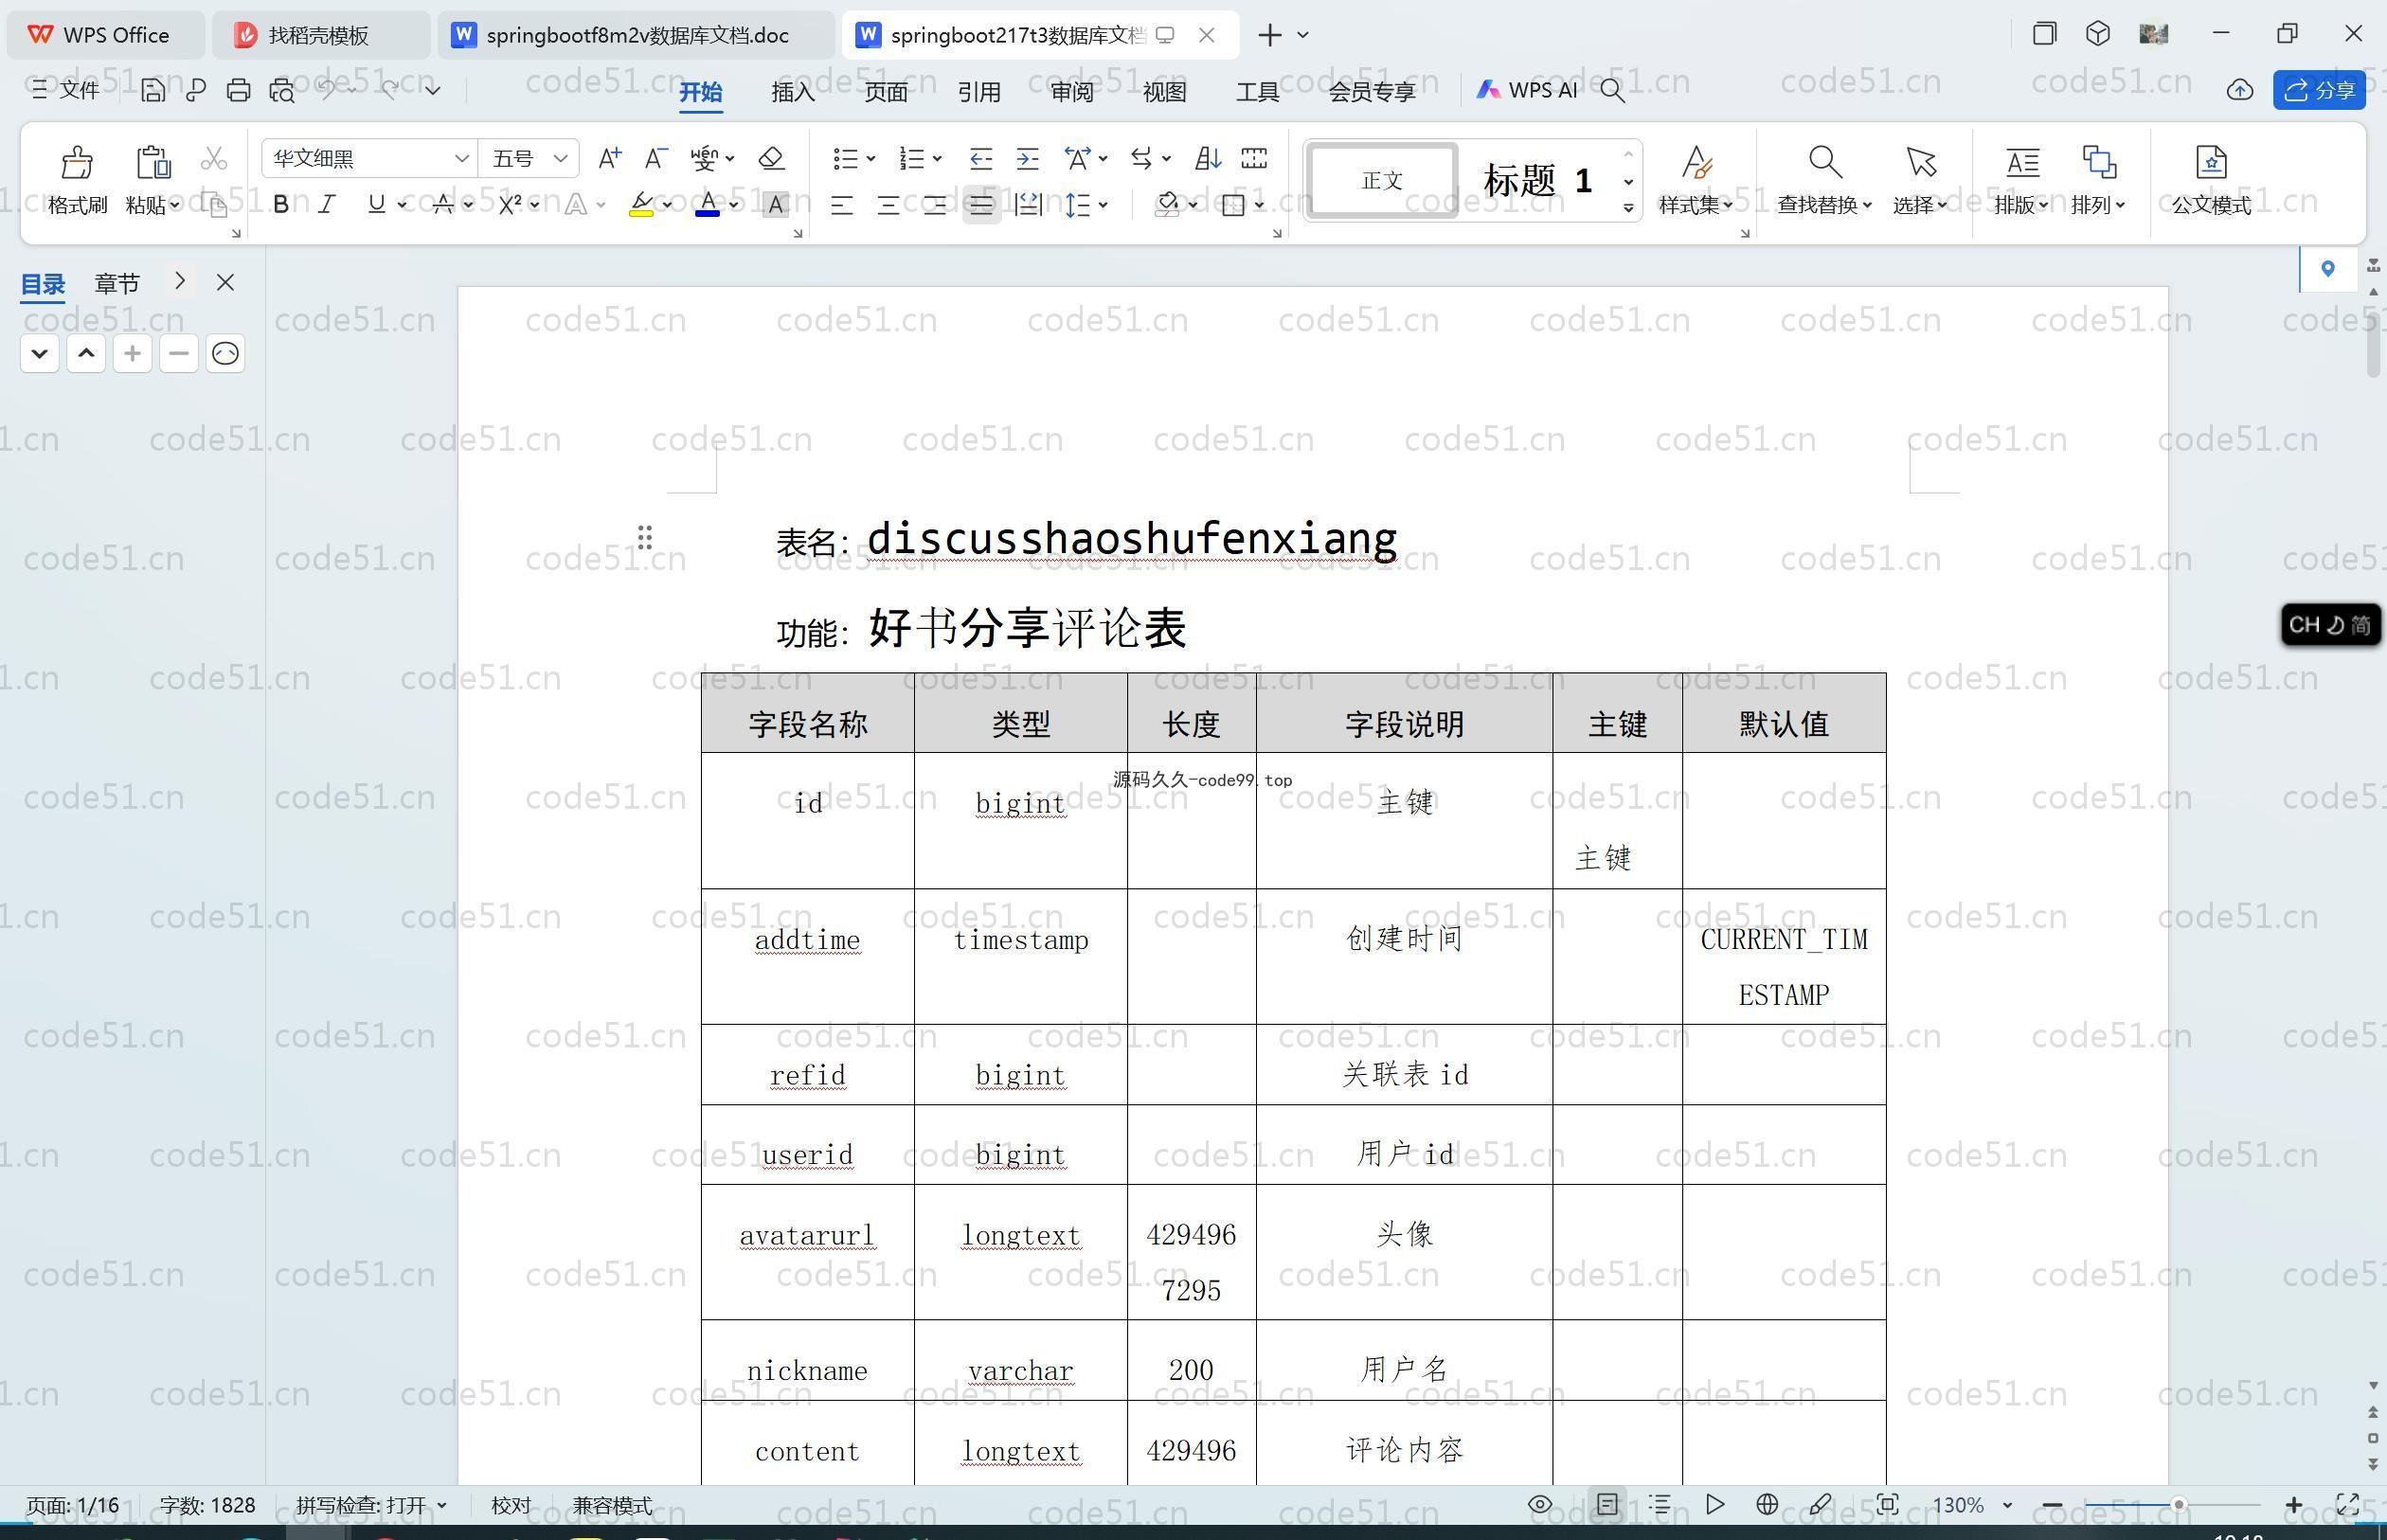
Task: Toggle Strikethrough formatting
Action: click(x=443, y=205)
